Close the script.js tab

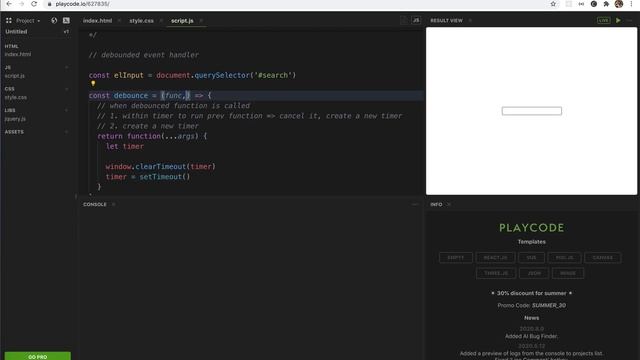[201, 20]
